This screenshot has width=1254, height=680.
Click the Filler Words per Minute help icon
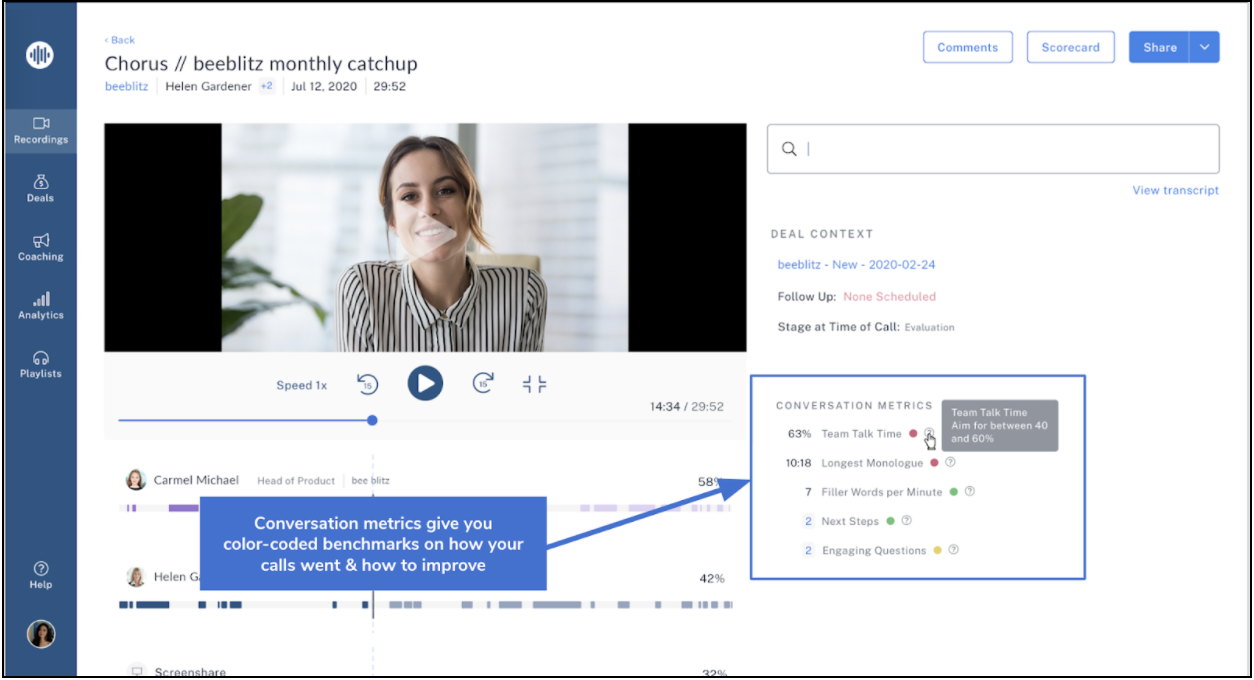[x=969, y=492]
